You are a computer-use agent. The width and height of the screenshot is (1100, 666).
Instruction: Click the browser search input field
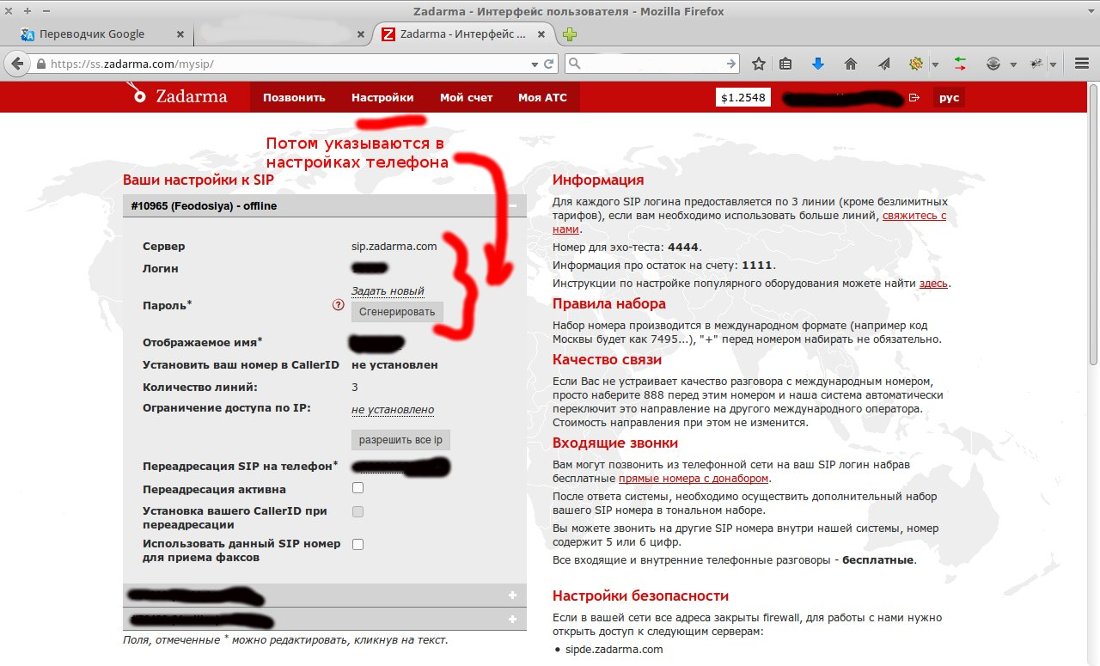tap(652, 64)
